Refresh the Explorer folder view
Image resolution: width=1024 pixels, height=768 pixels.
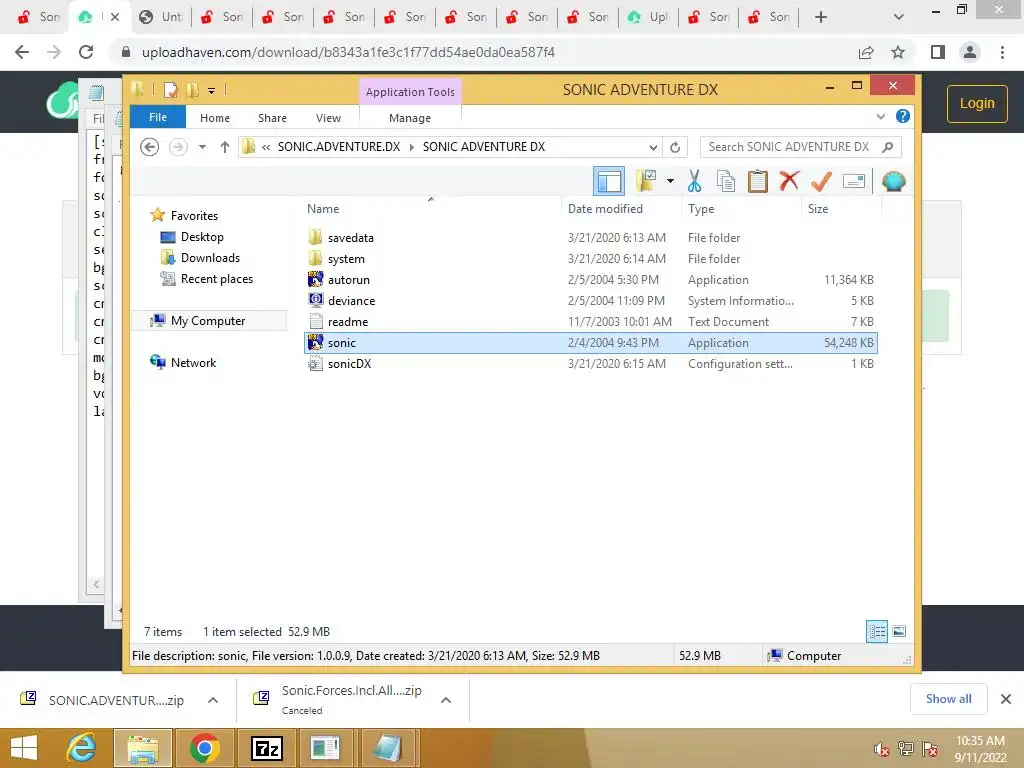(x=675, y=147)
